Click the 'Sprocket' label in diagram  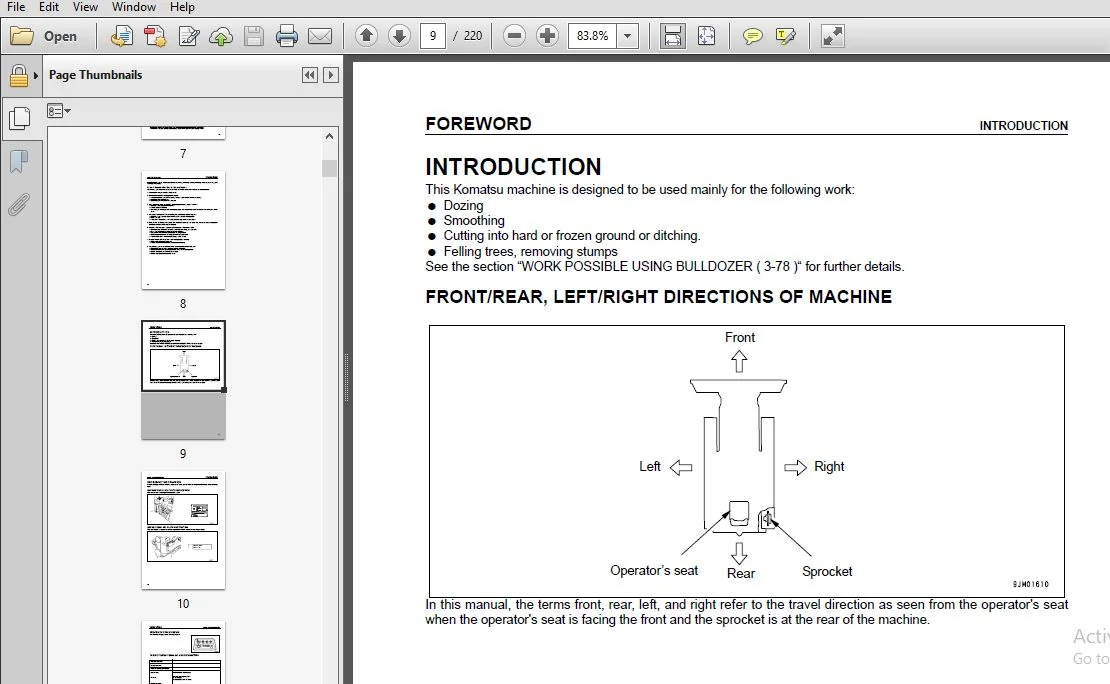pyautogui.click(x=827, y=571)
